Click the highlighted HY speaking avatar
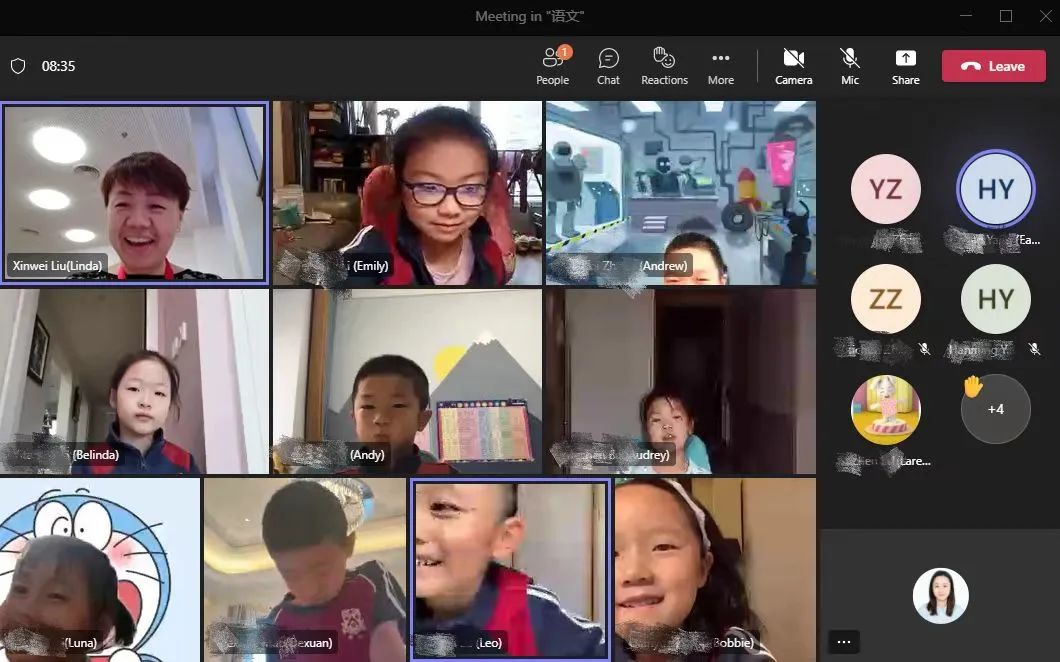 [x=995, y=189]
